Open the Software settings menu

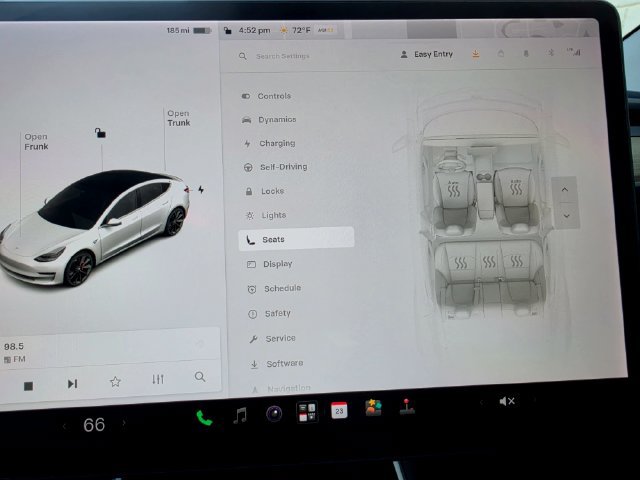pyautogui.click(x=277, y=363)
